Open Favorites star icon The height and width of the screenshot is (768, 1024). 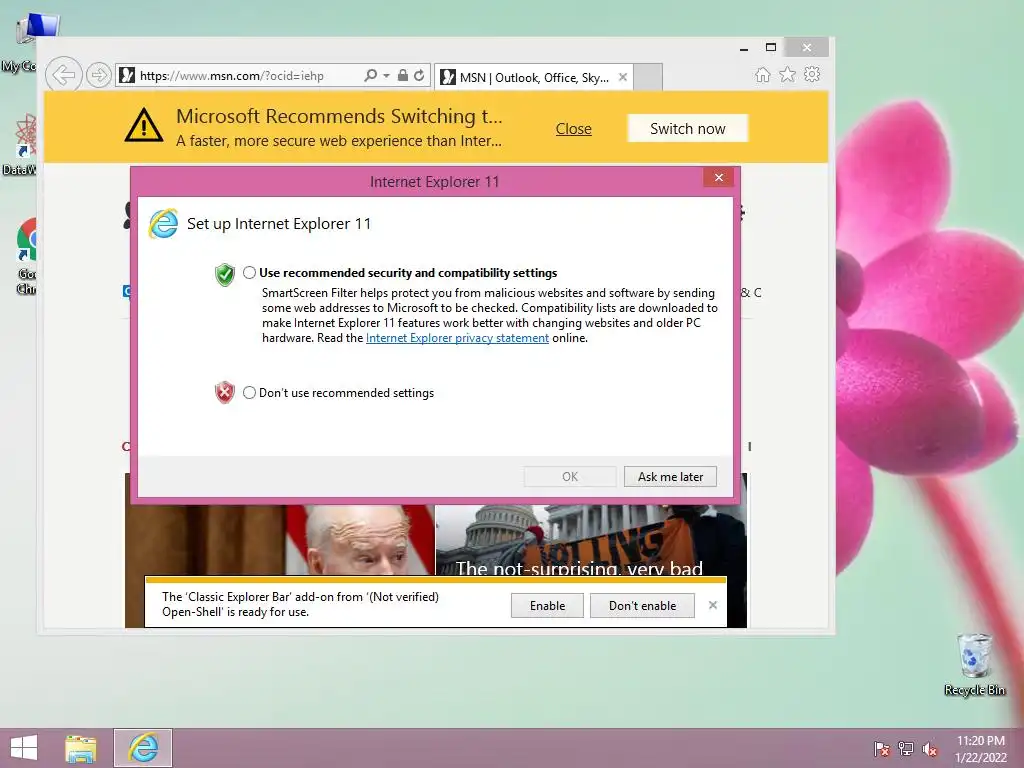788,74
